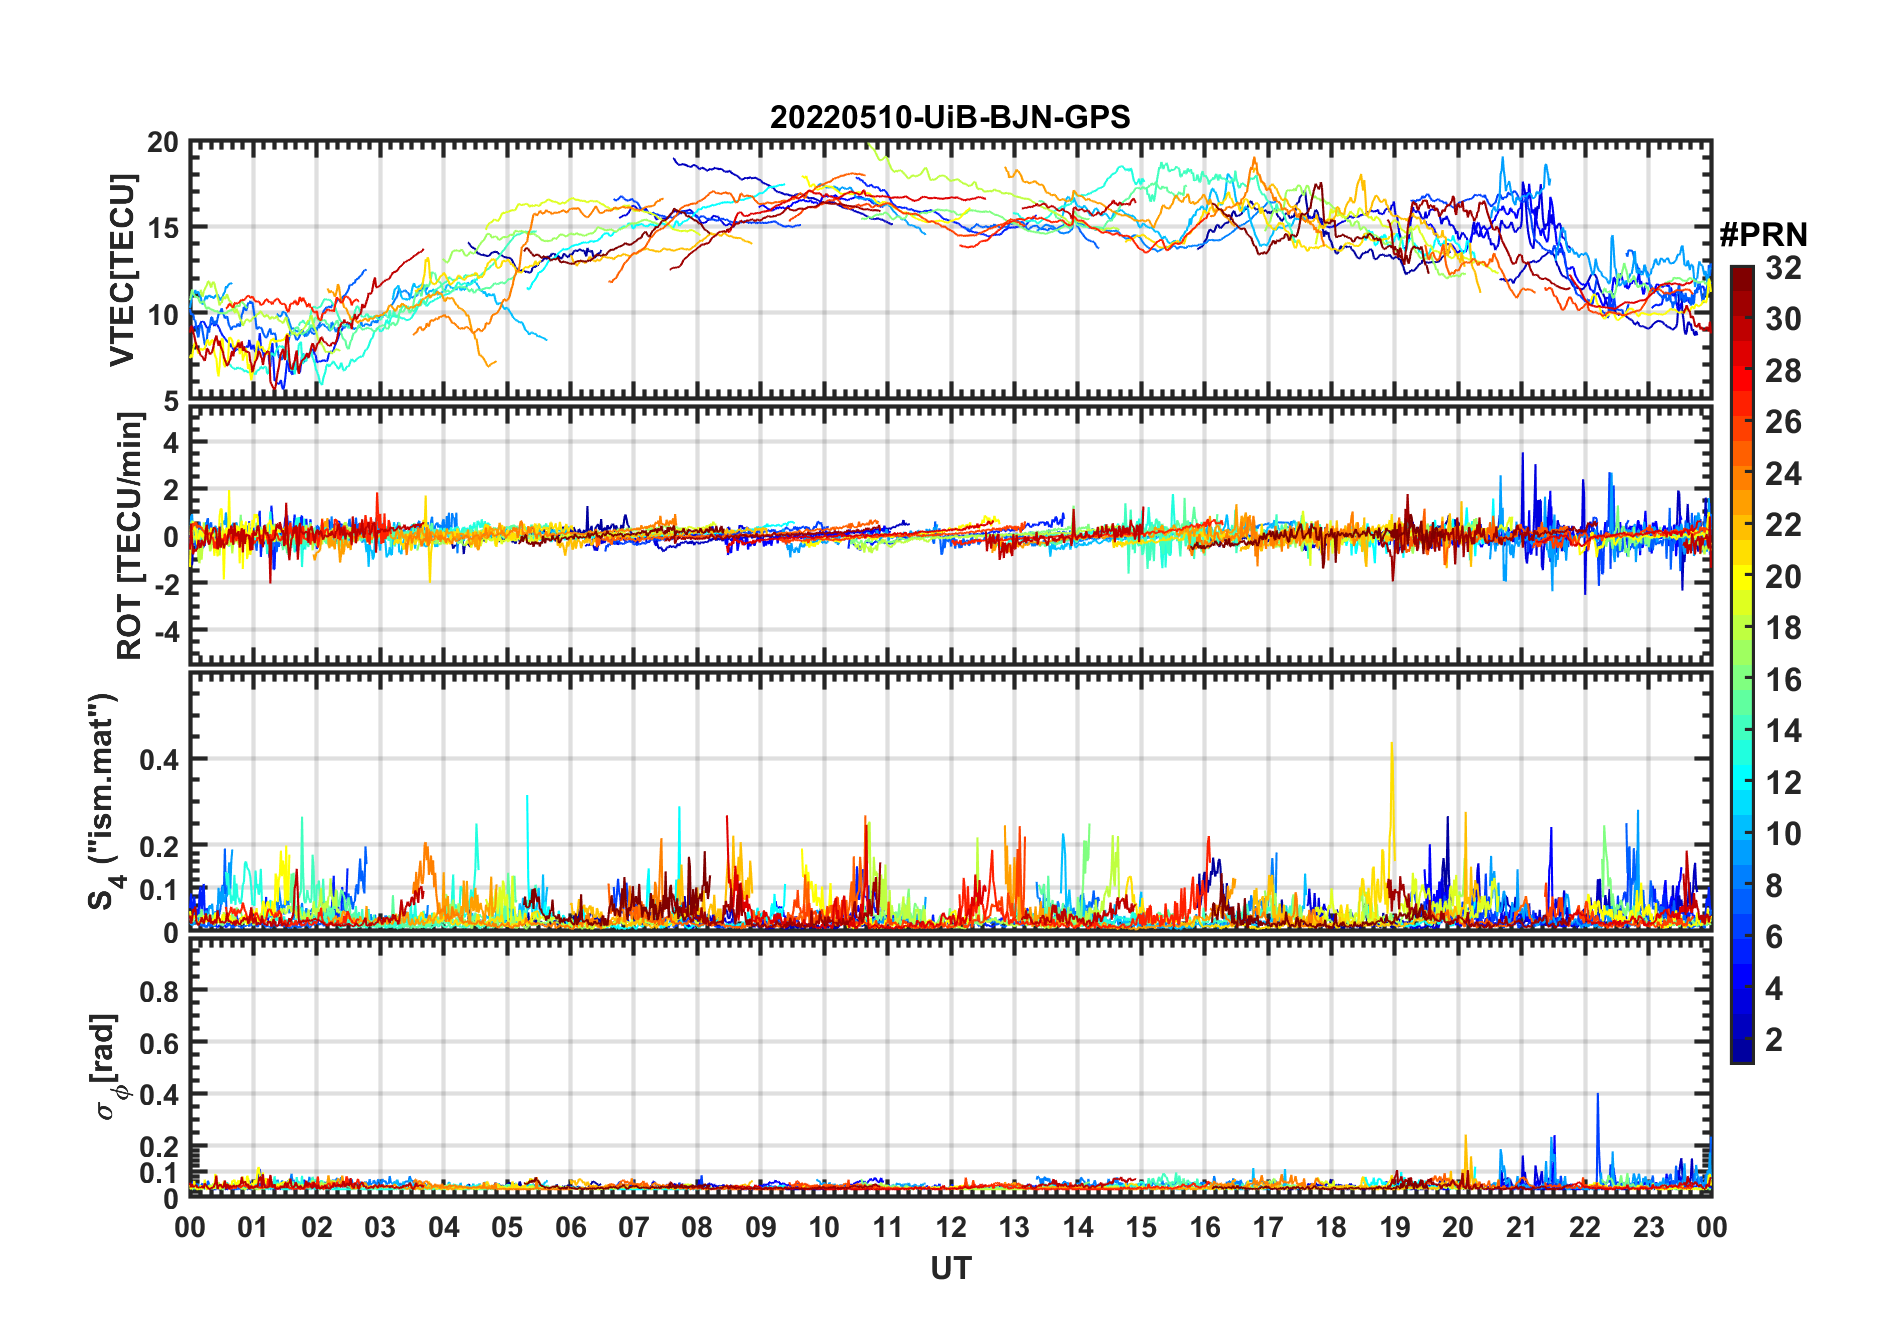Viewport: 1902px width, 1330px height.
Task: Click colorbar tick label 30
Action: point(1783,319)
